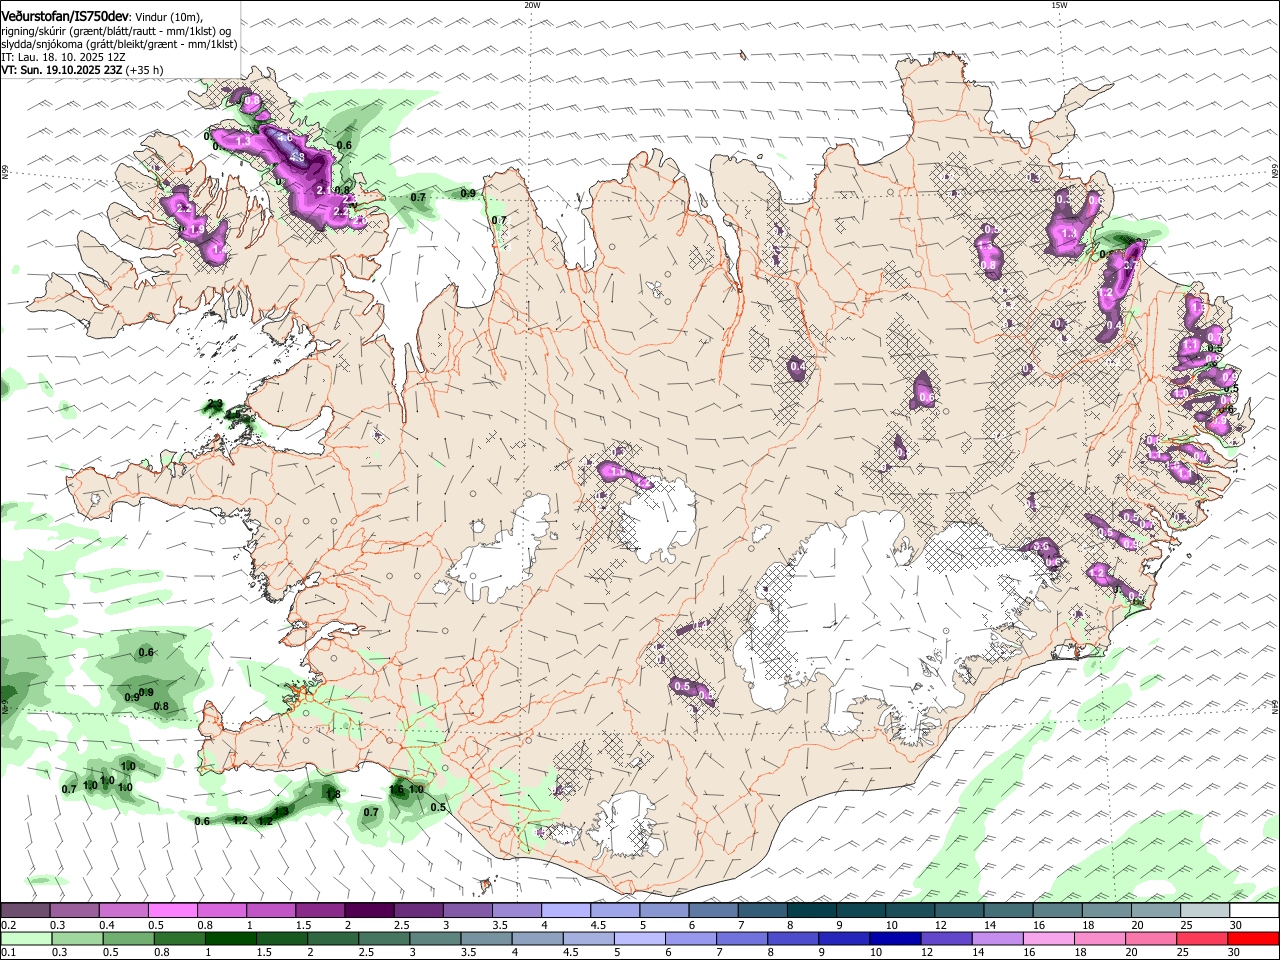Click the 'rigning/skúrir' legend description line
Image resolution: width=1280 pixels, height=960 pixels.
pos(118,30)
